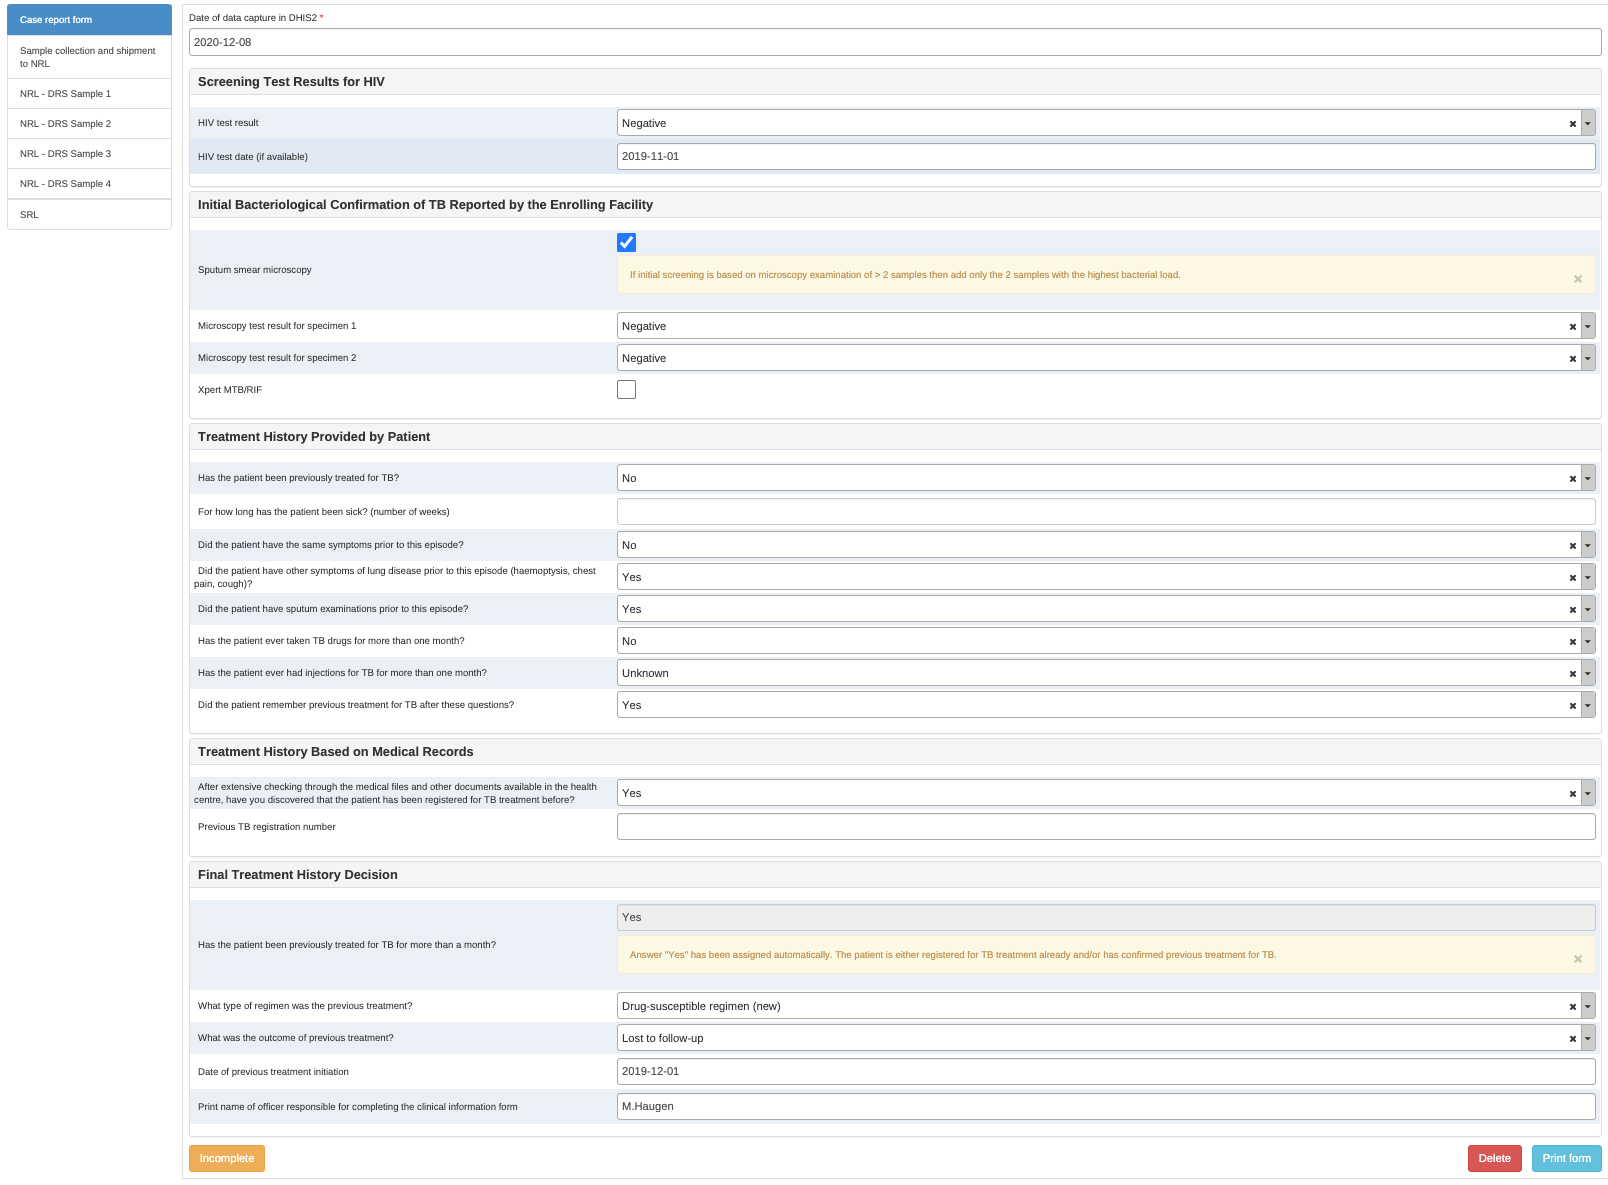Clear Lost to follow-up outcome value

pos(1572,1039)
